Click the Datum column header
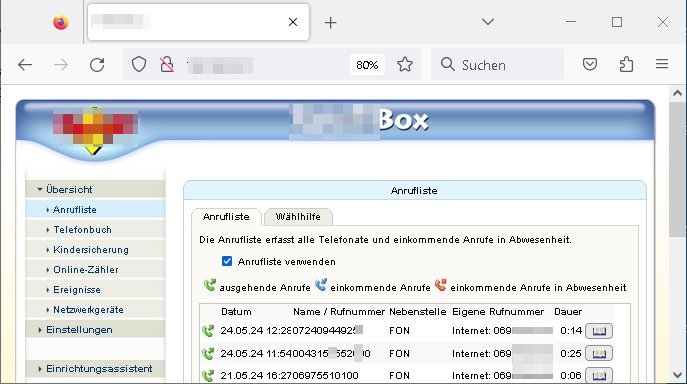 236,312
